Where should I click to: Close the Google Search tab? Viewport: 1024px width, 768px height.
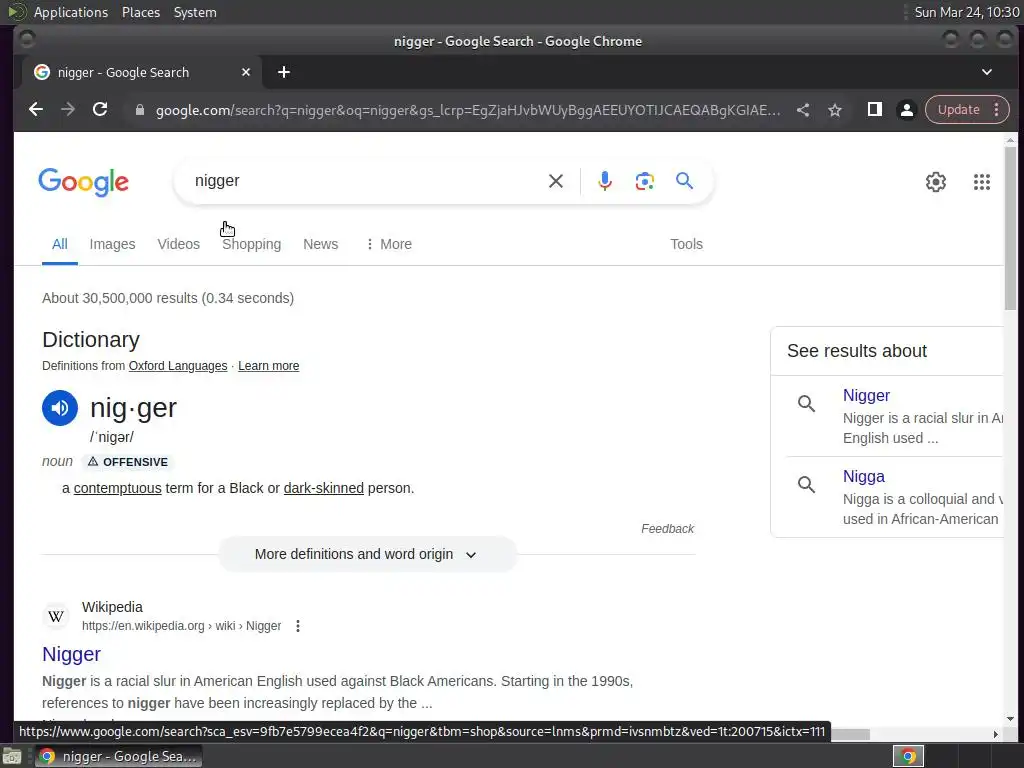click(x=246, y=72)
